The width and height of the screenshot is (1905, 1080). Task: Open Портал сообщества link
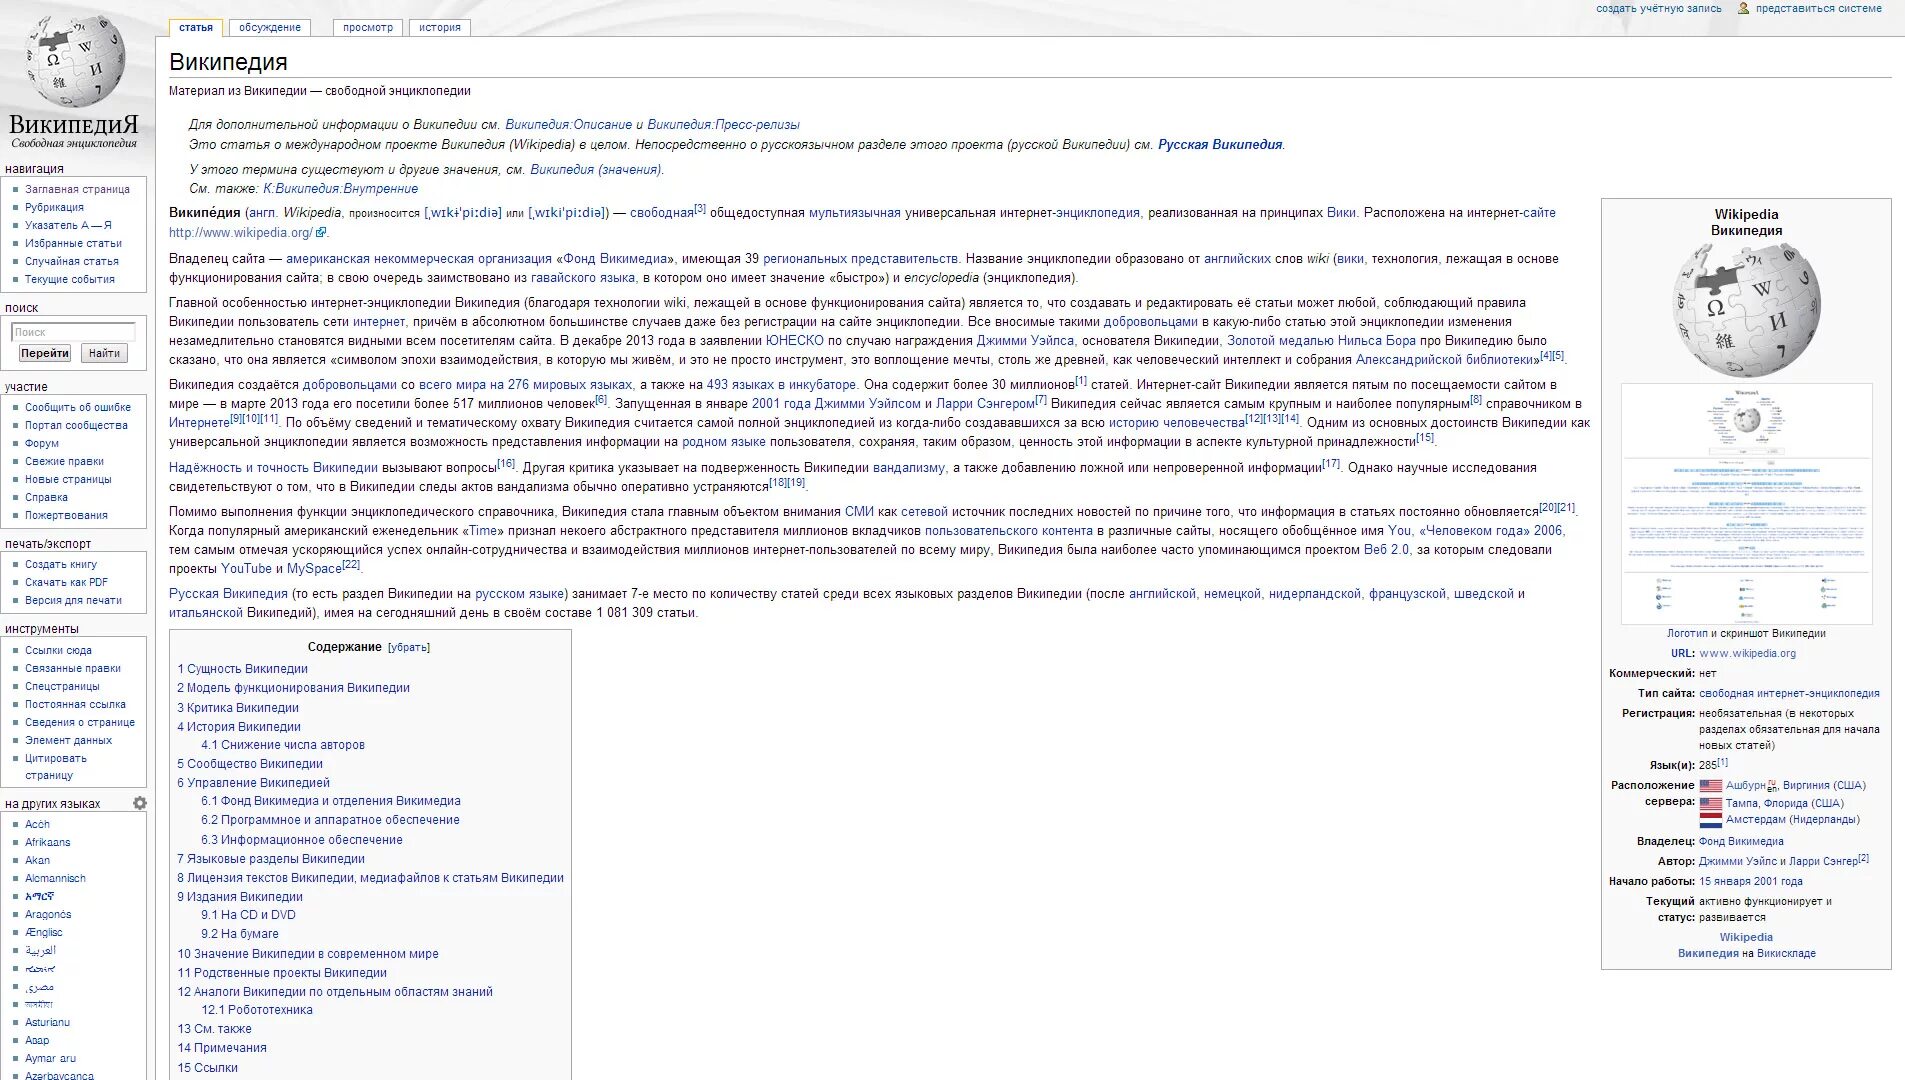pyautogui.click(x=76, y=426)
